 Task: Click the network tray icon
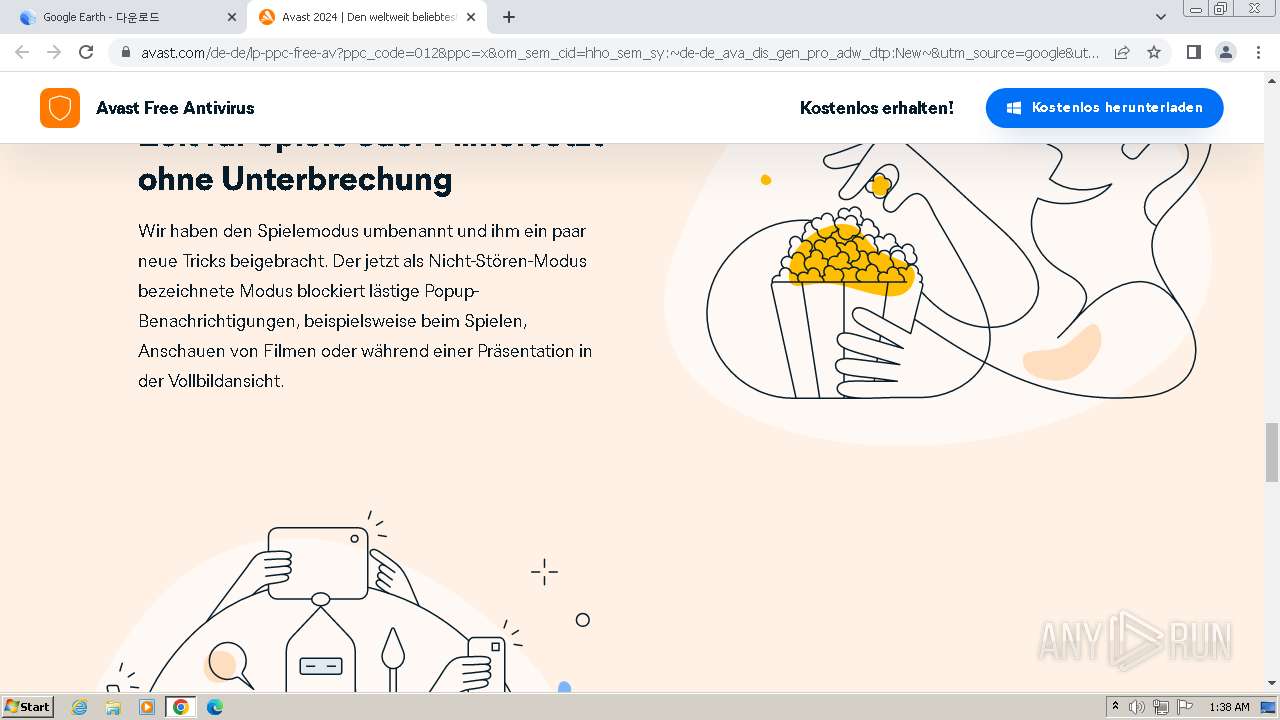(1161, 707)
